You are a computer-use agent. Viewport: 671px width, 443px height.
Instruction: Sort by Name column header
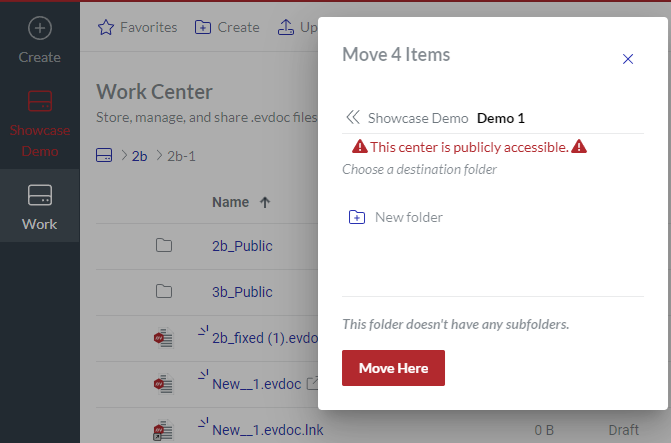tap(231, 202)
